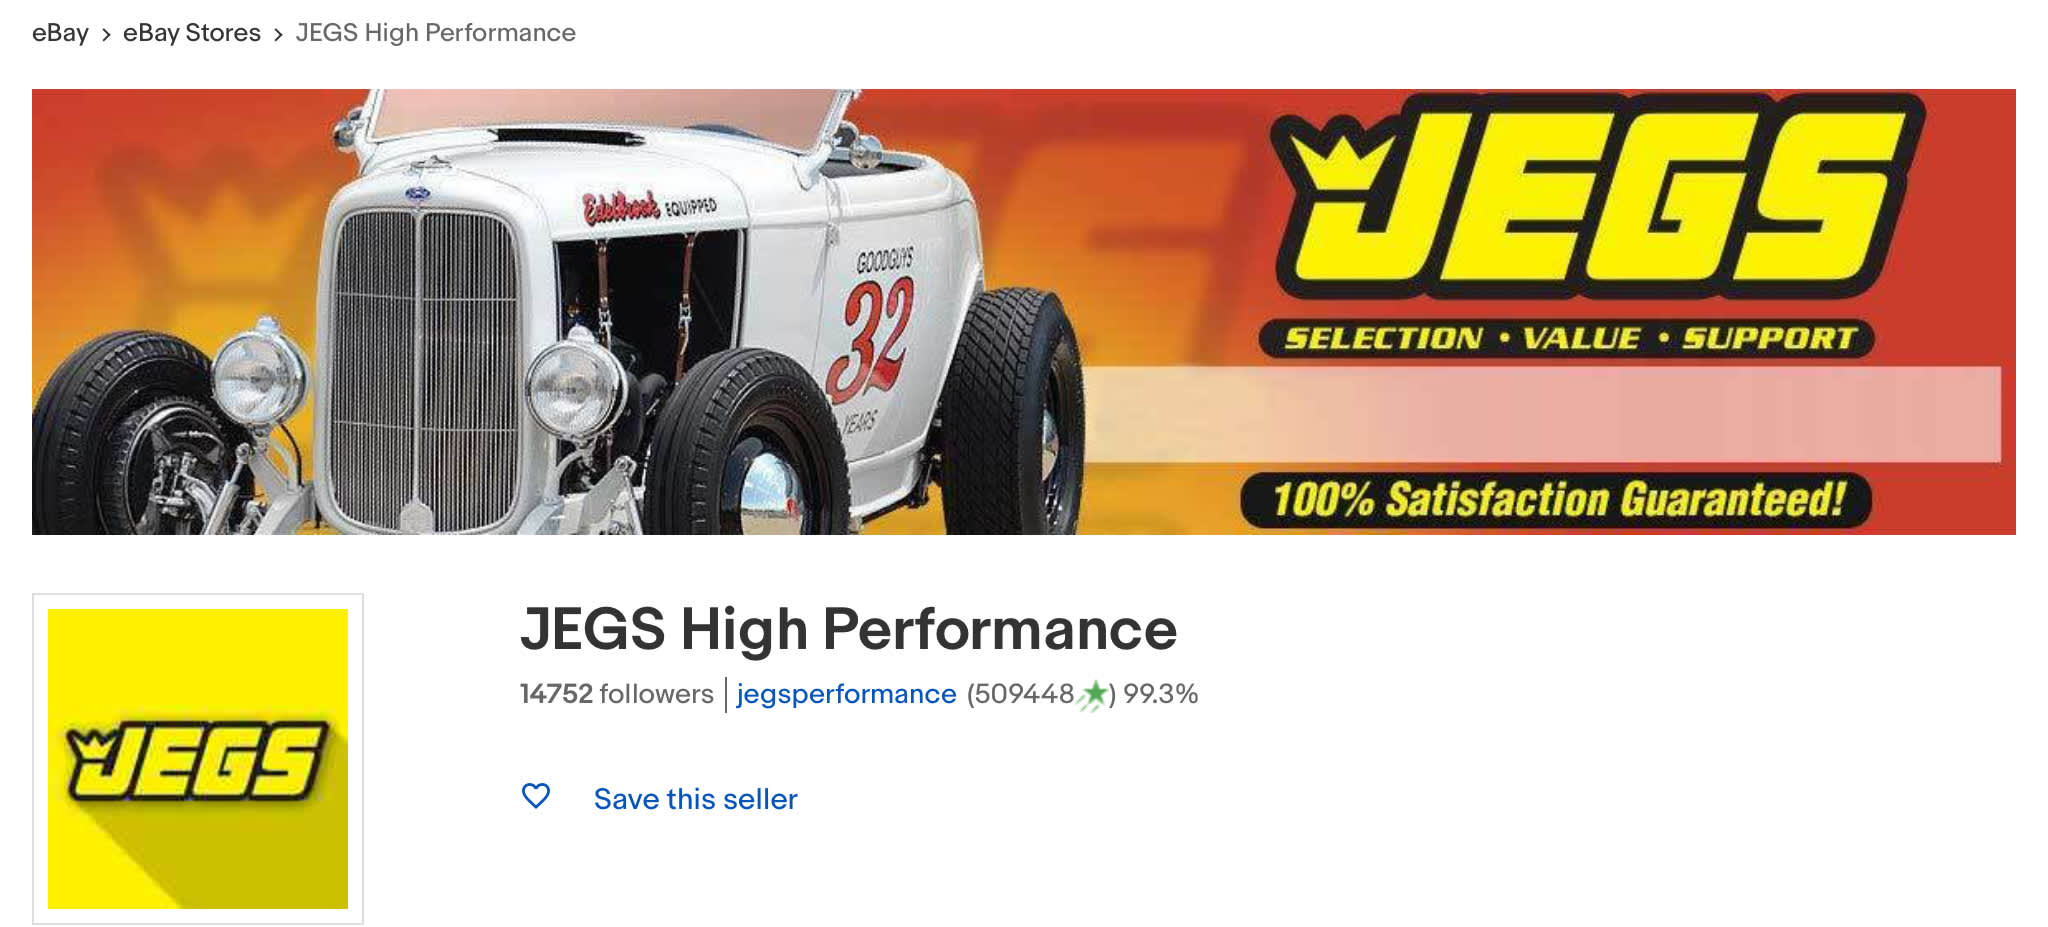Click the Selection Value Support tagline

pyautogui.click(x=1567, y=338)
